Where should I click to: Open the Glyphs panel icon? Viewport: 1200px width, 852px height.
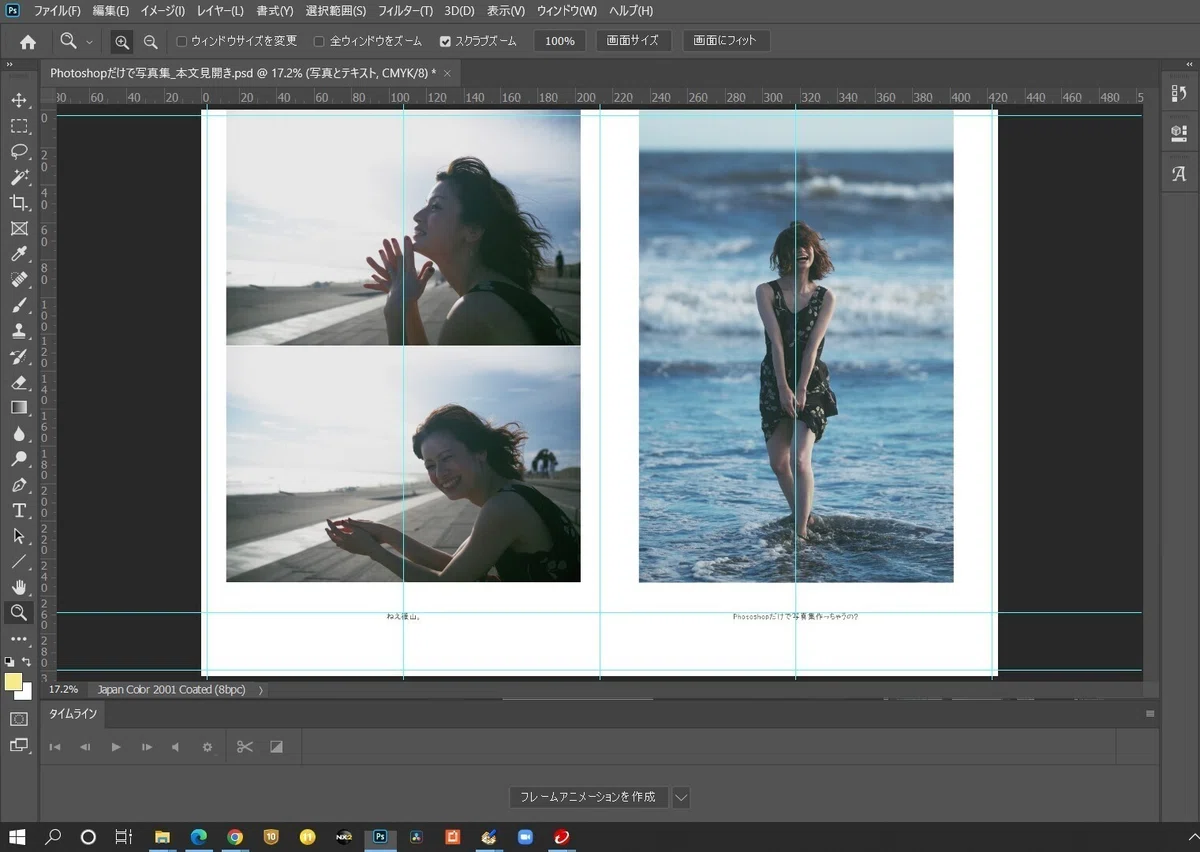(x=1179, y=174)
